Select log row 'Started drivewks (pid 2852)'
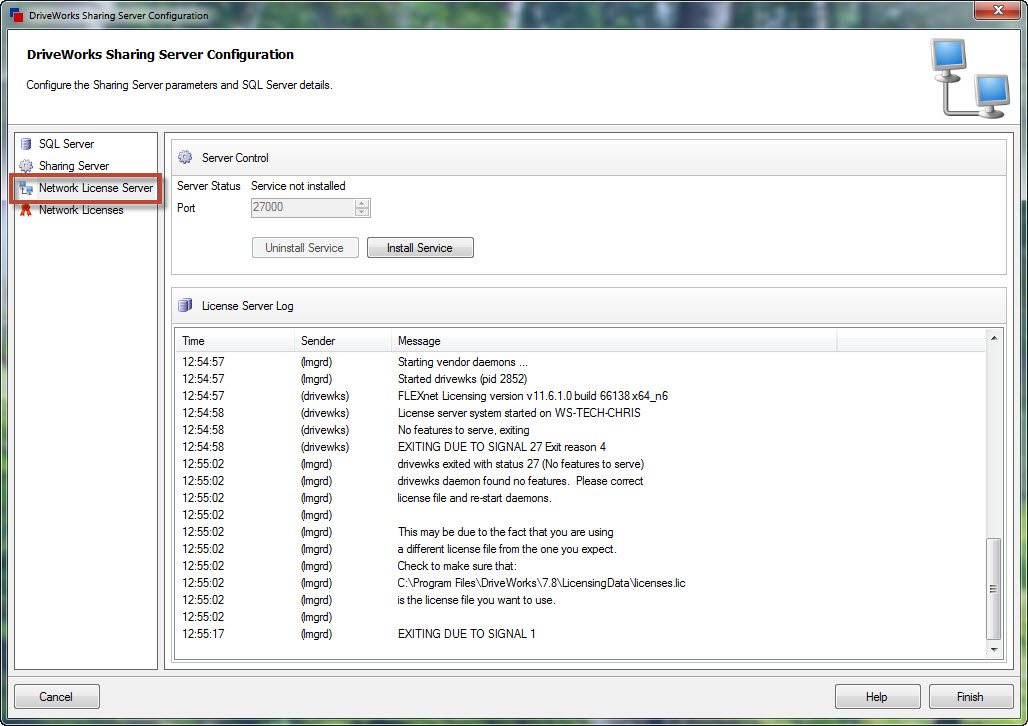This screenshot has height=726, width=1028. tap(581, 379)
